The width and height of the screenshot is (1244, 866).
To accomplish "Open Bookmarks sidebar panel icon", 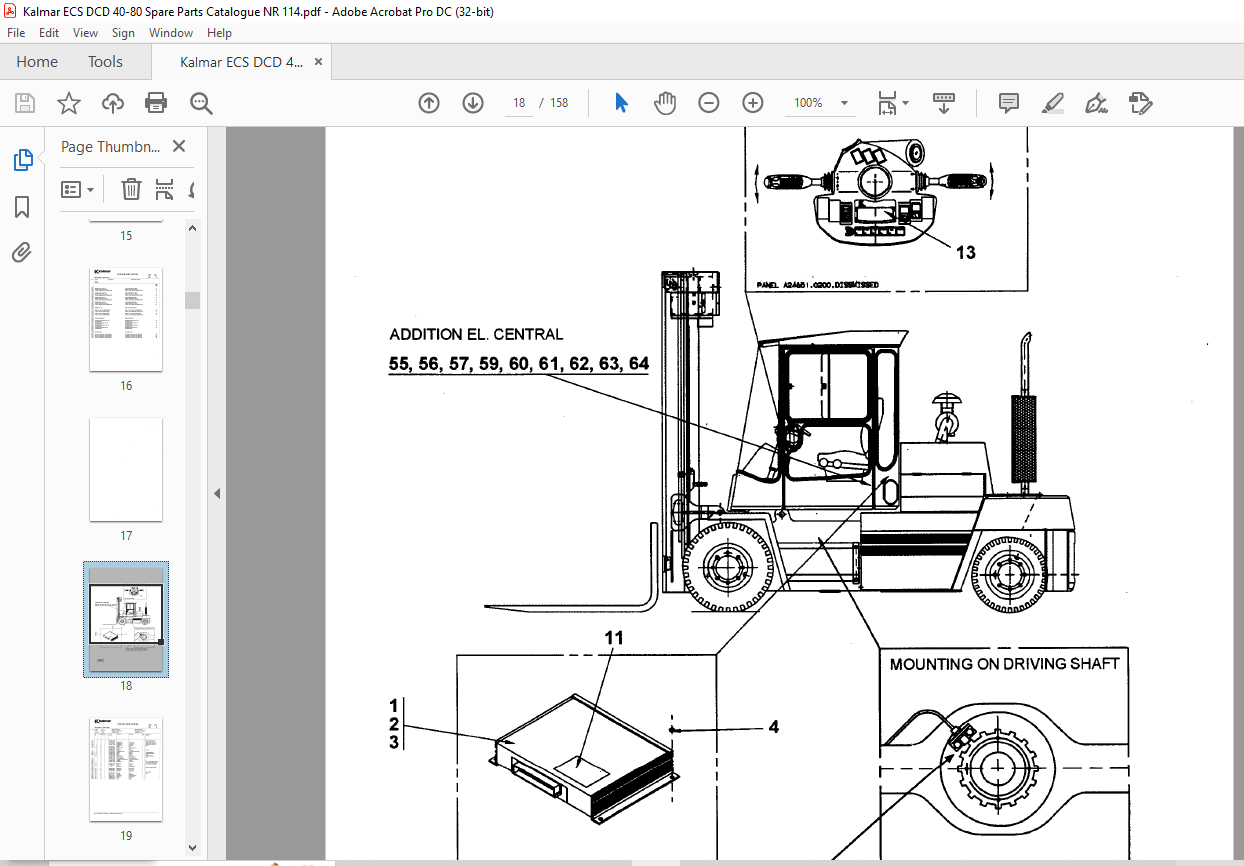I will pyautogui.click(x=22, y=207).
